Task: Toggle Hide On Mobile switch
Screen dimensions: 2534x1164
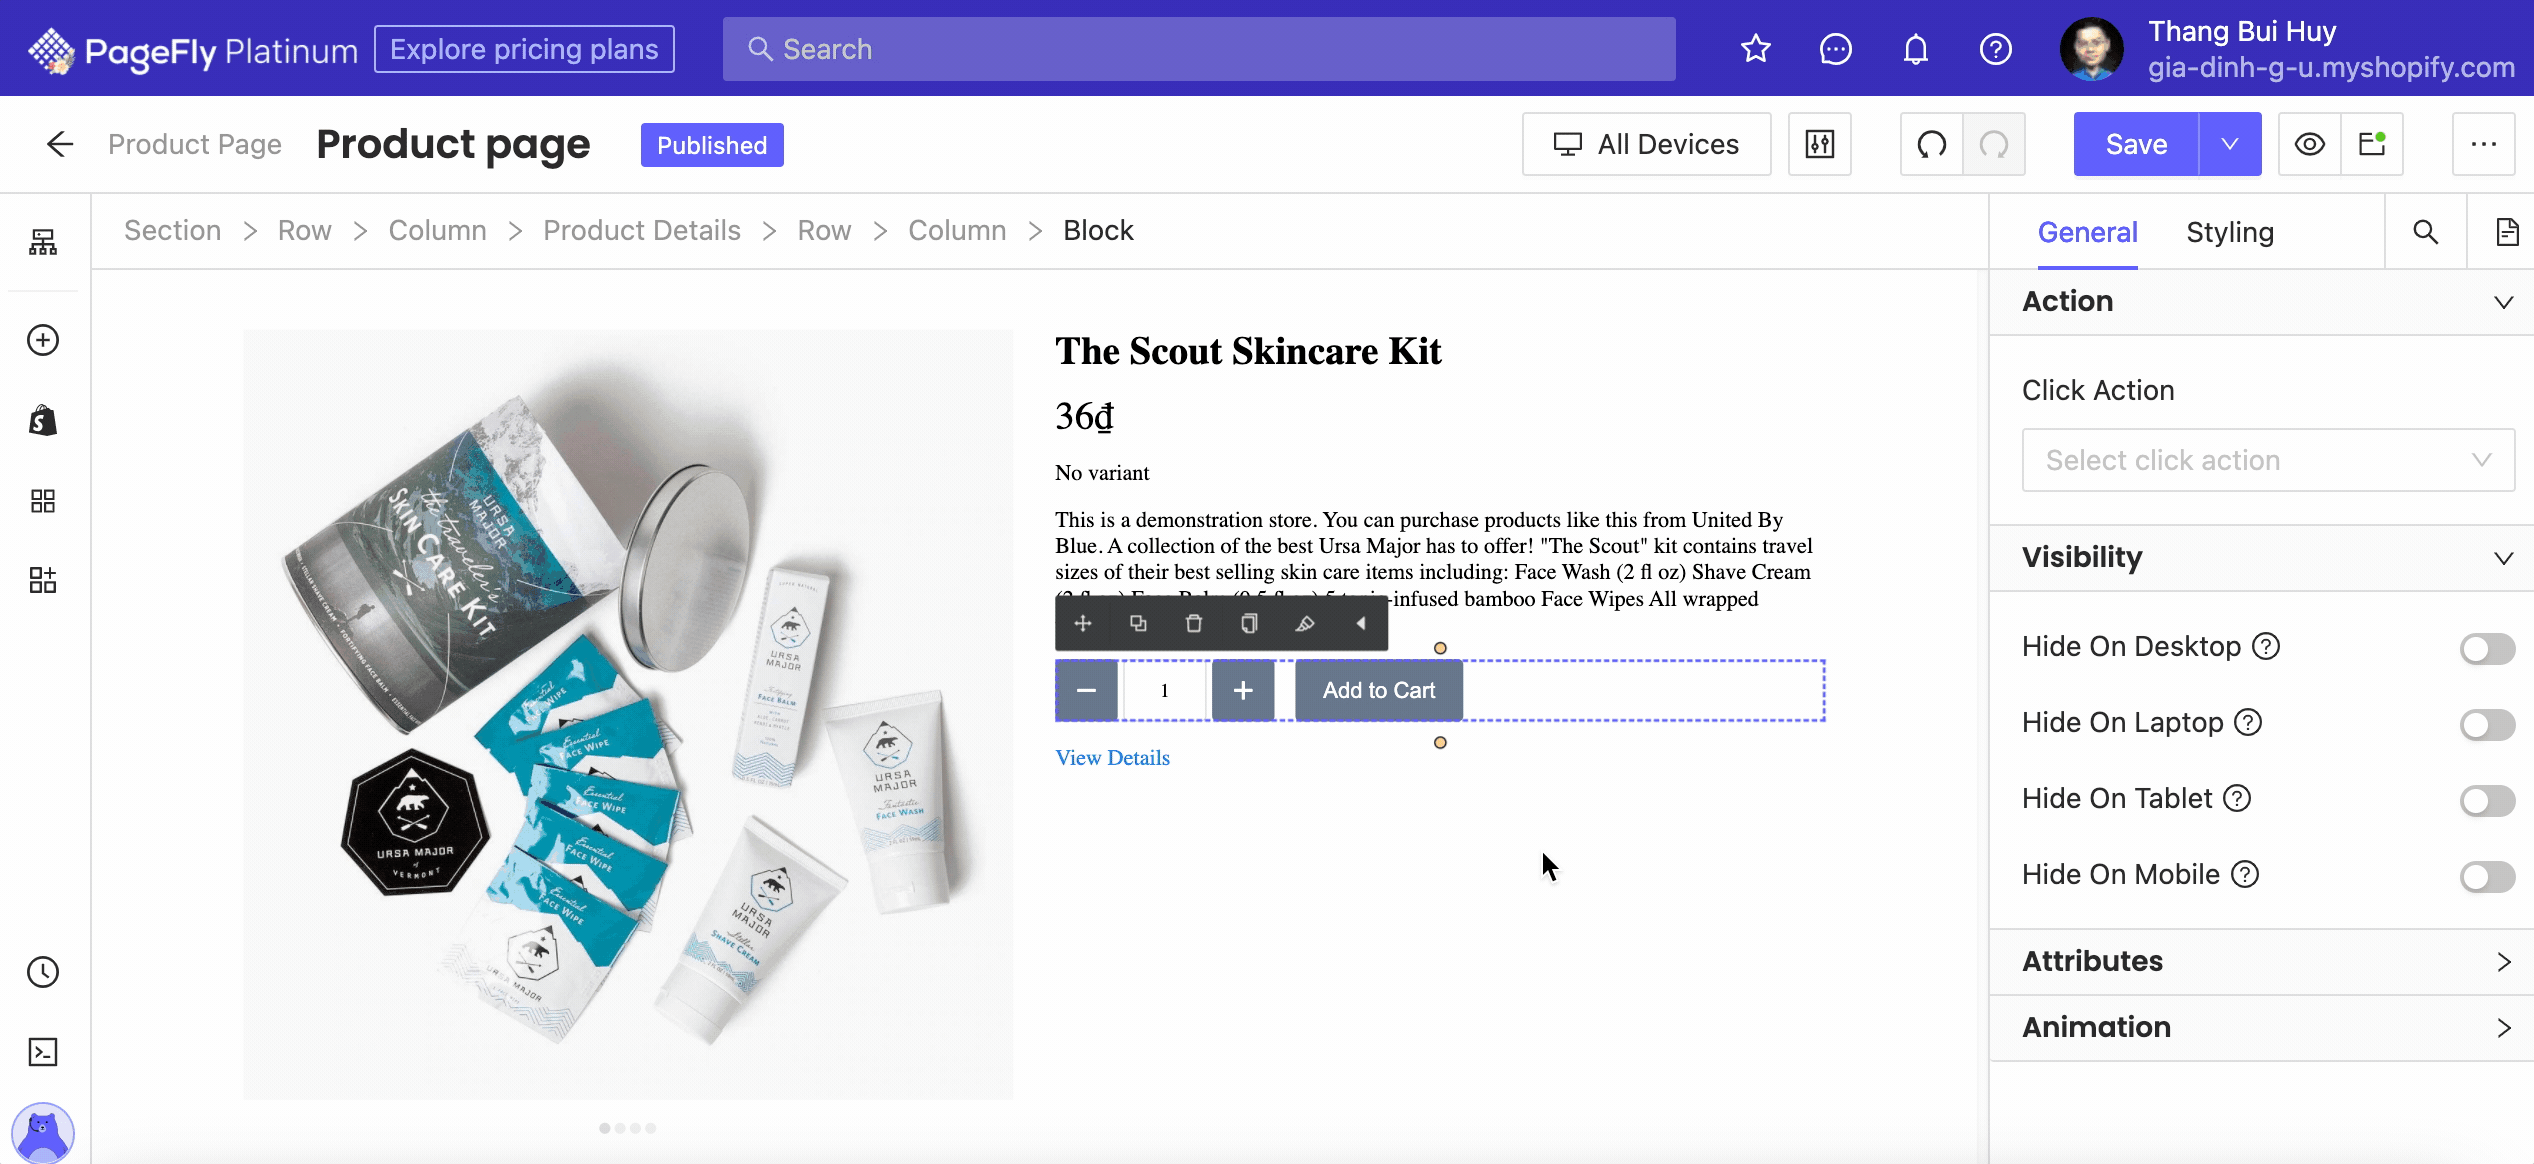Action: 2487,876
